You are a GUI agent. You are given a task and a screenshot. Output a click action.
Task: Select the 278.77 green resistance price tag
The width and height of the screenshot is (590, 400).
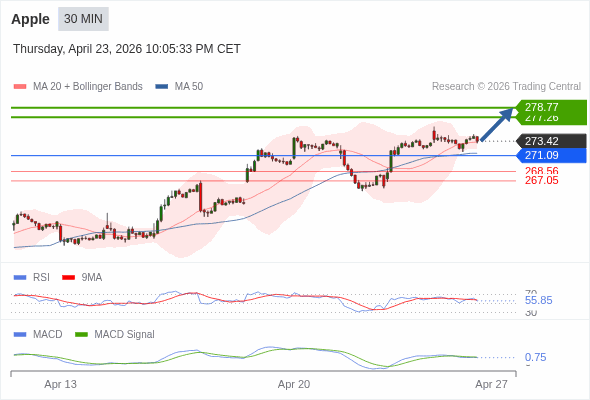pyautogui.click(x=551, y=107)
